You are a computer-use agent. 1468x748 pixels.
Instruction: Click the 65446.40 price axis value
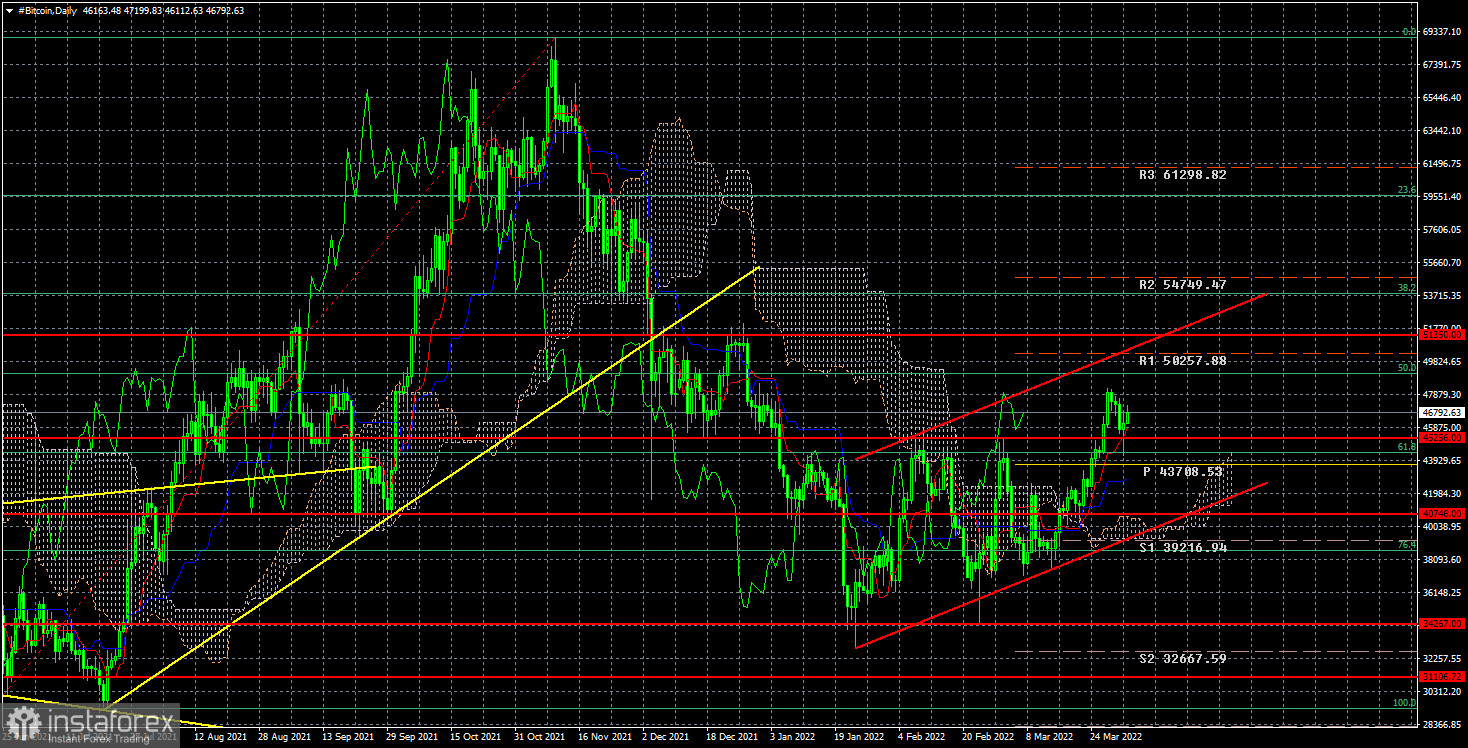[x=1443, y=98]
